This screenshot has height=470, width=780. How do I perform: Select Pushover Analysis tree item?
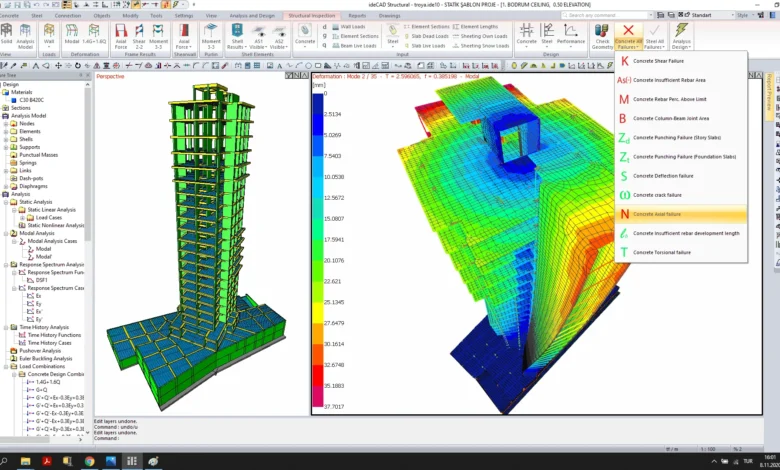point(40,351)
